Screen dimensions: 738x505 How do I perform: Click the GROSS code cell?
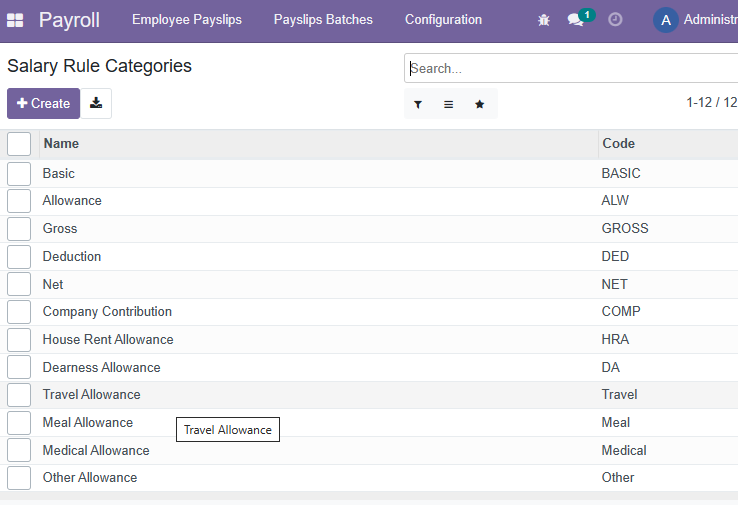625,229
